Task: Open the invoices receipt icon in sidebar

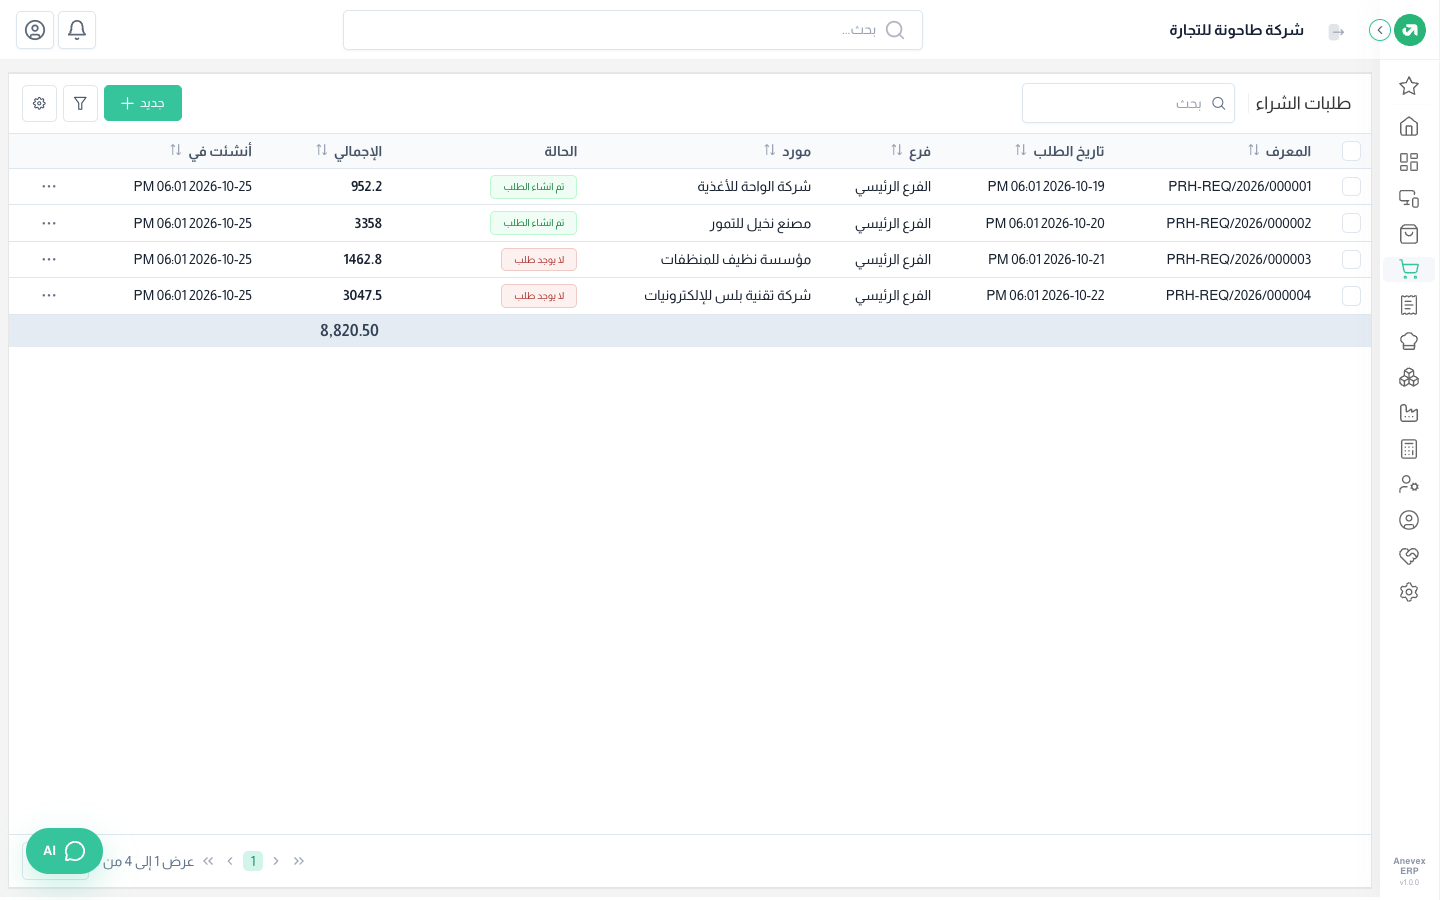Action: 1409,305
